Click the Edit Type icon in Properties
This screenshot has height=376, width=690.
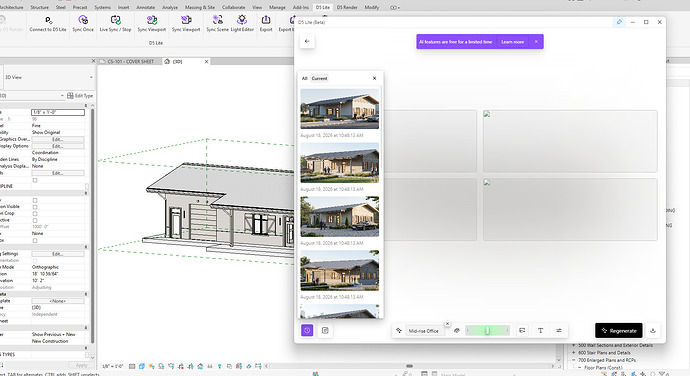point(70,96)
